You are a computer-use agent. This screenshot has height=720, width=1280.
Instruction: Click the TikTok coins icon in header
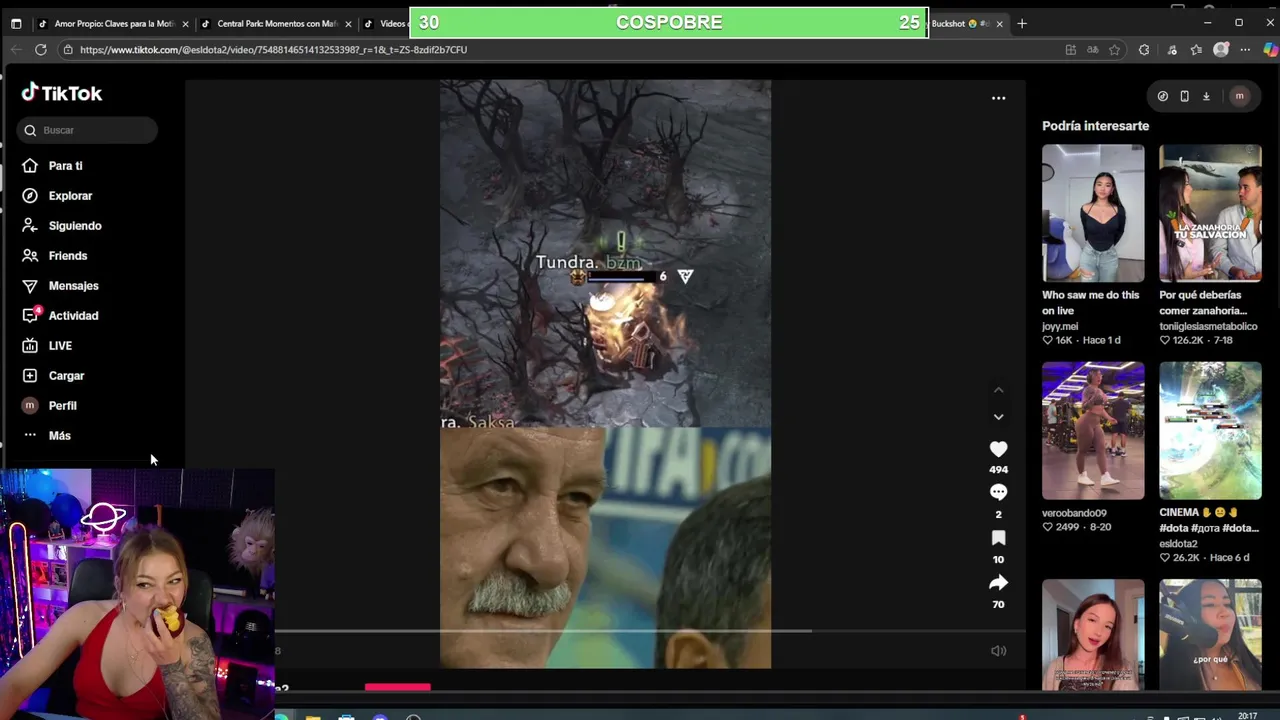[1162, 96]
